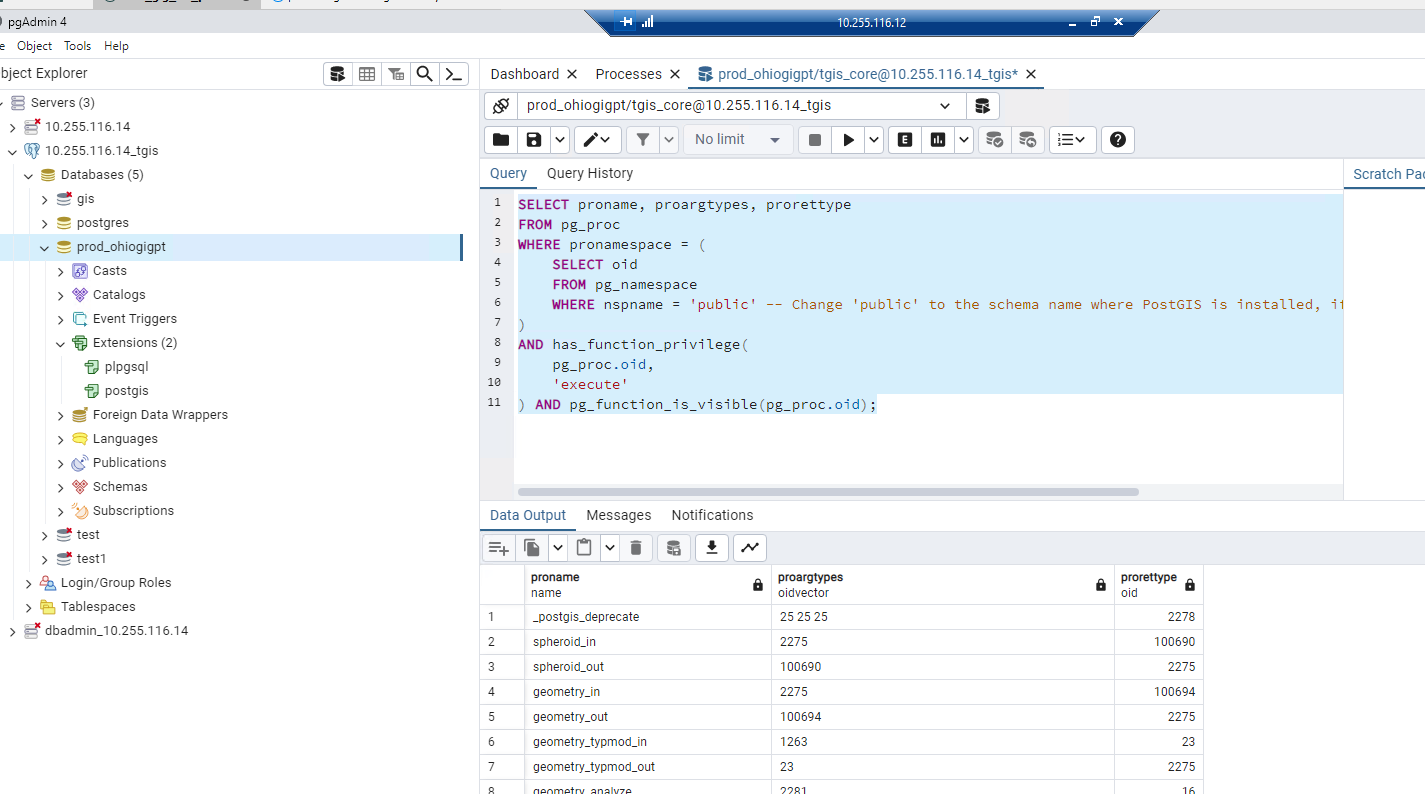Open the No limit rows dropdown

(x=738, y=140)
